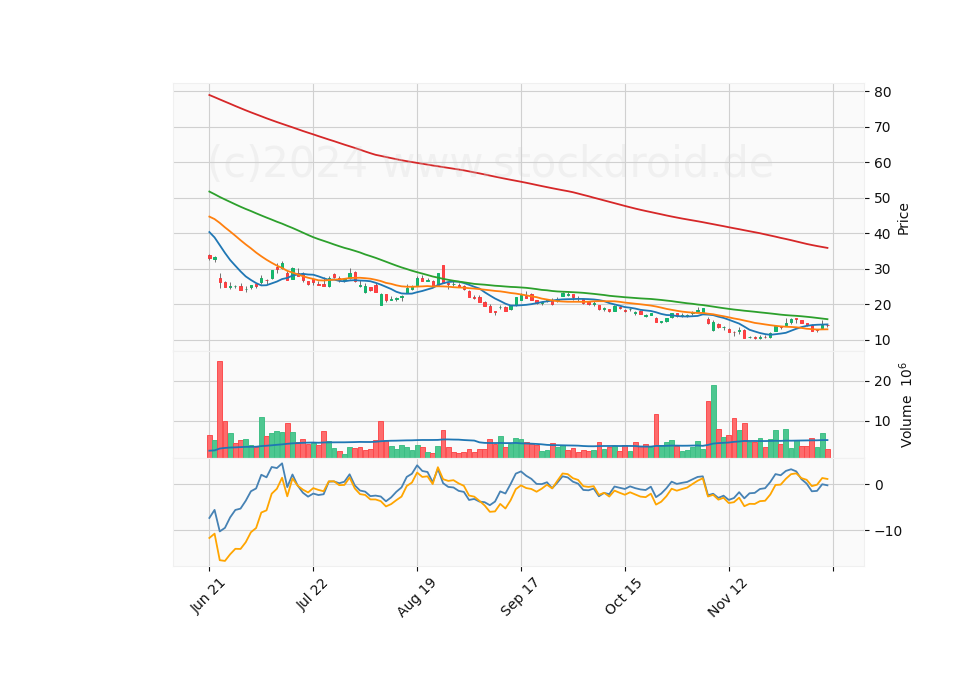Click the Nov 12 date label
This screenshot has width=960, height=690.
(728, 598)
